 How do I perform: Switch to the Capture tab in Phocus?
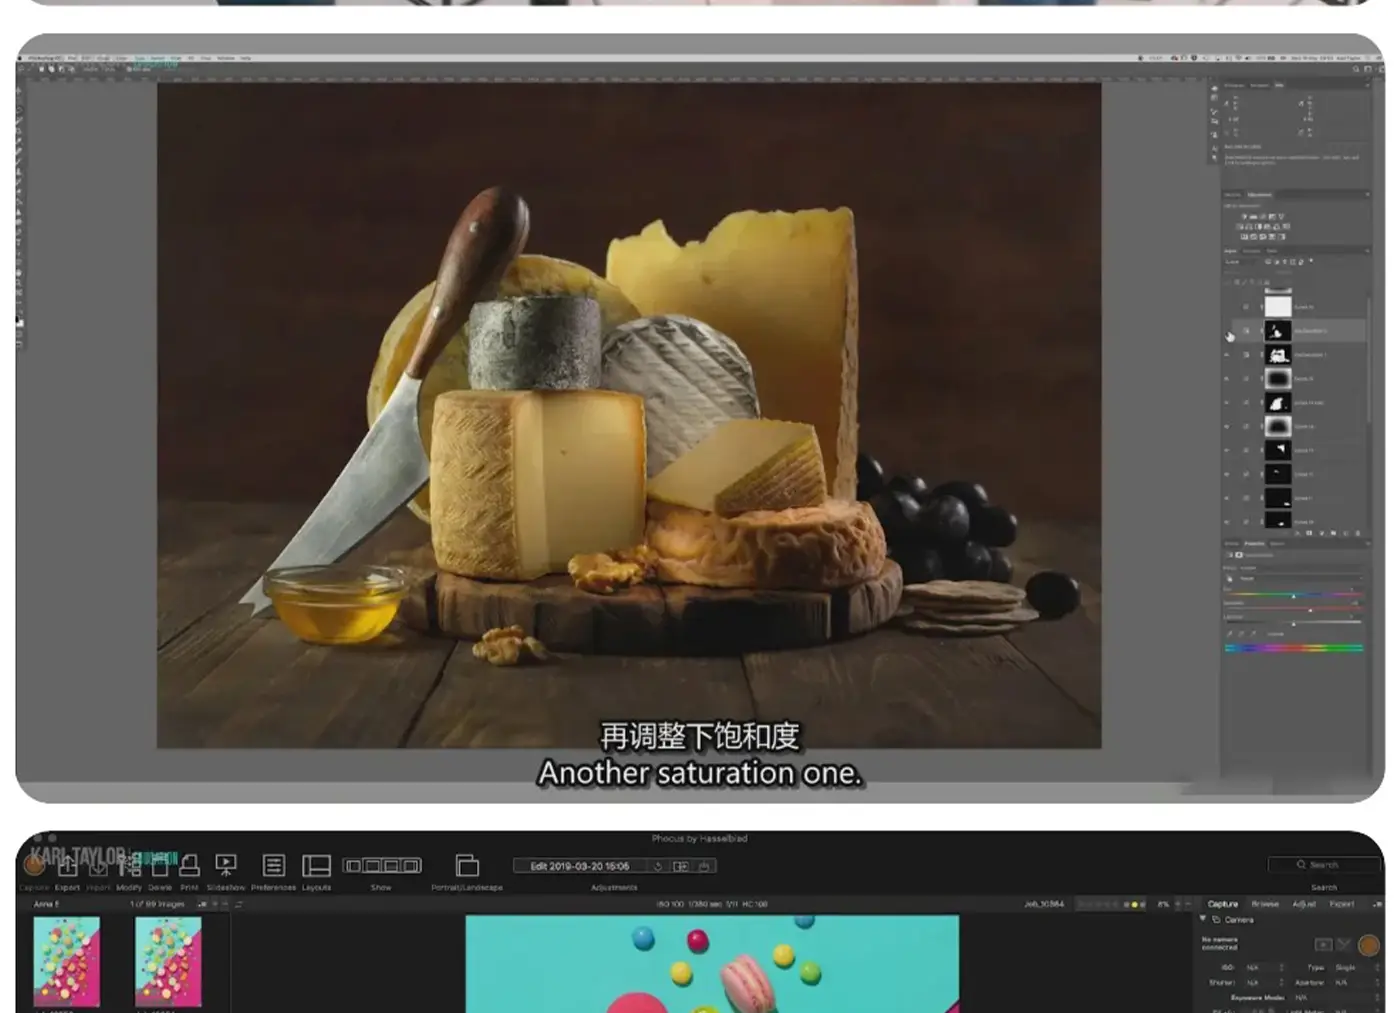[1223, 904]
